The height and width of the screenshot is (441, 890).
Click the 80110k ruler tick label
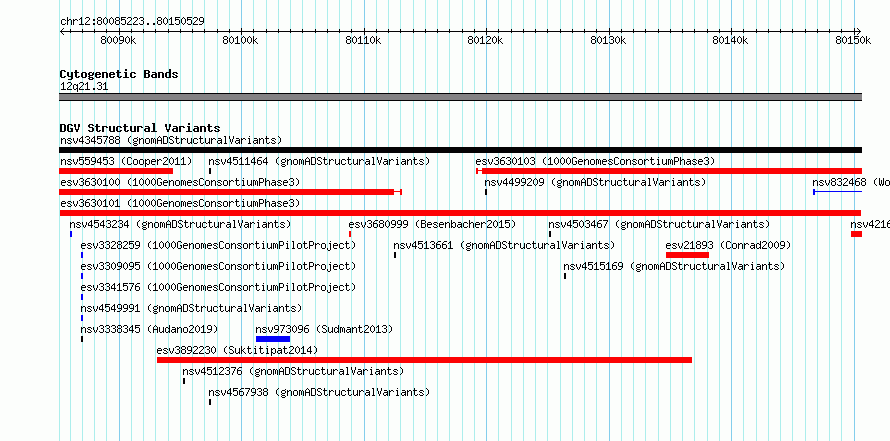point(364,40)
